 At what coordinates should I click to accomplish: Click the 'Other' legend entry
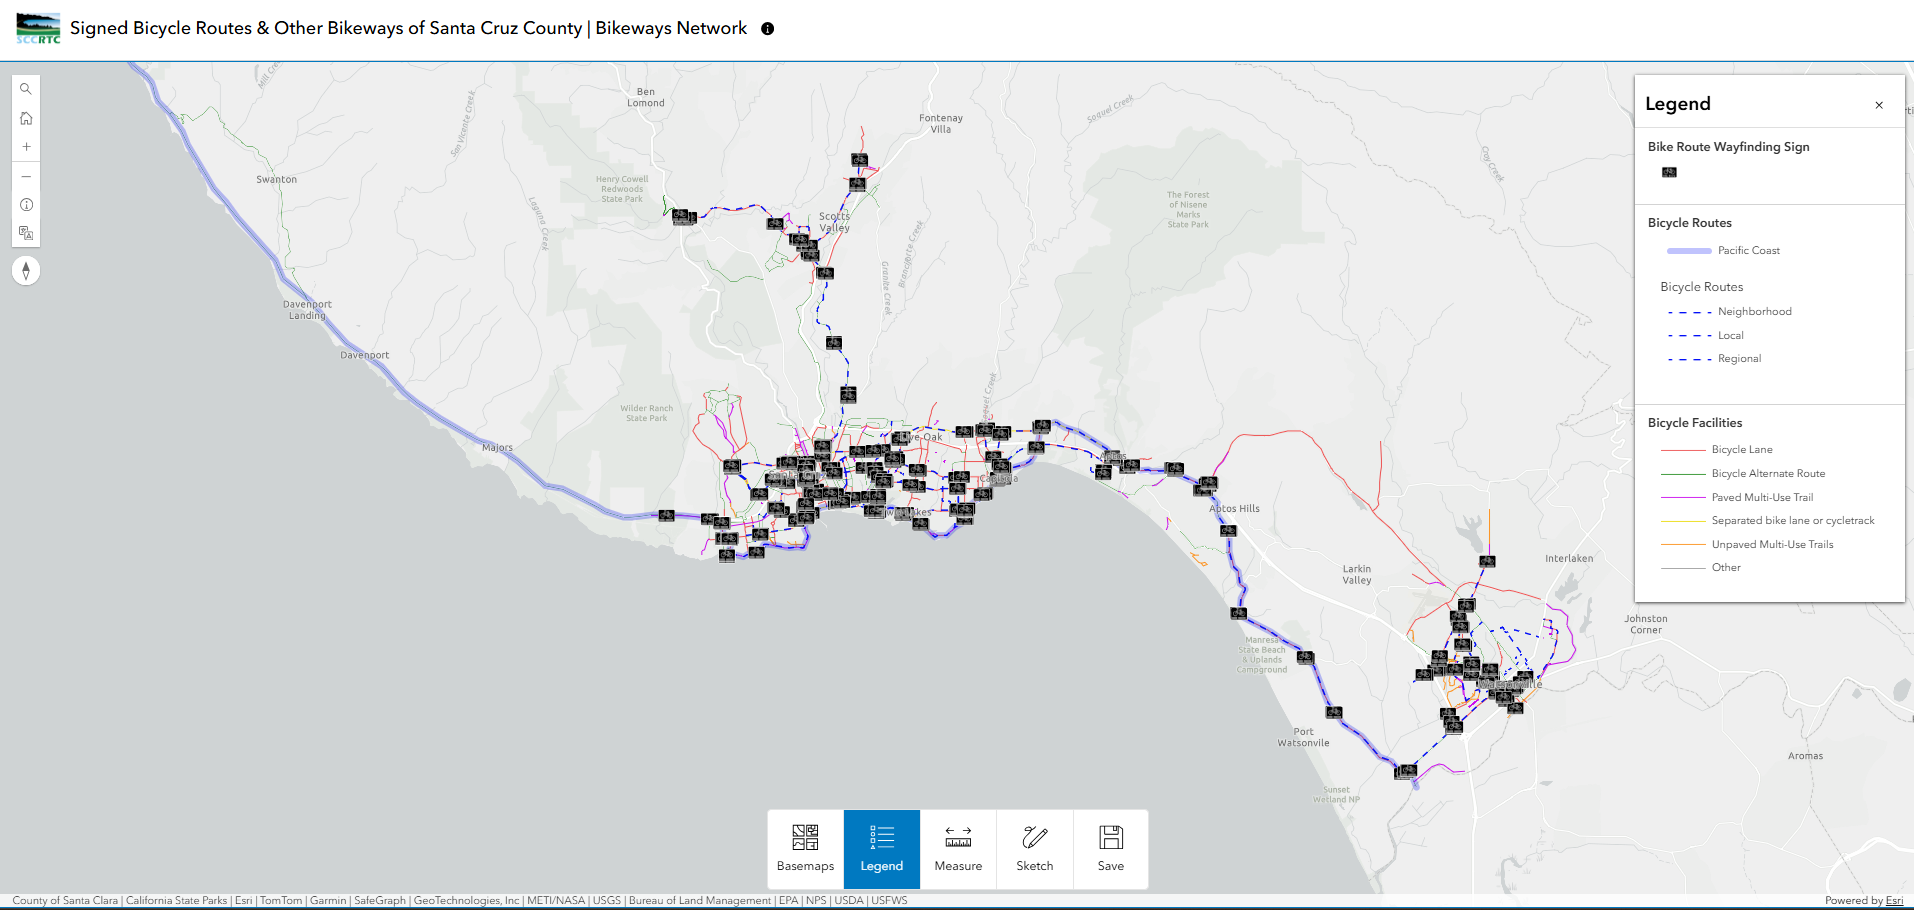[x=1726, y=568]
